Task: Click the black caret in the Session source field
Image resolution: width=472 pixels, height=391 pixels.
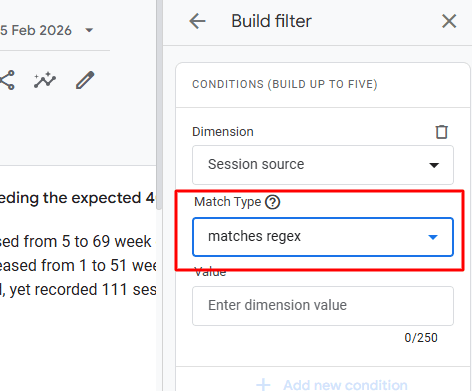Action: pos(434,165)
